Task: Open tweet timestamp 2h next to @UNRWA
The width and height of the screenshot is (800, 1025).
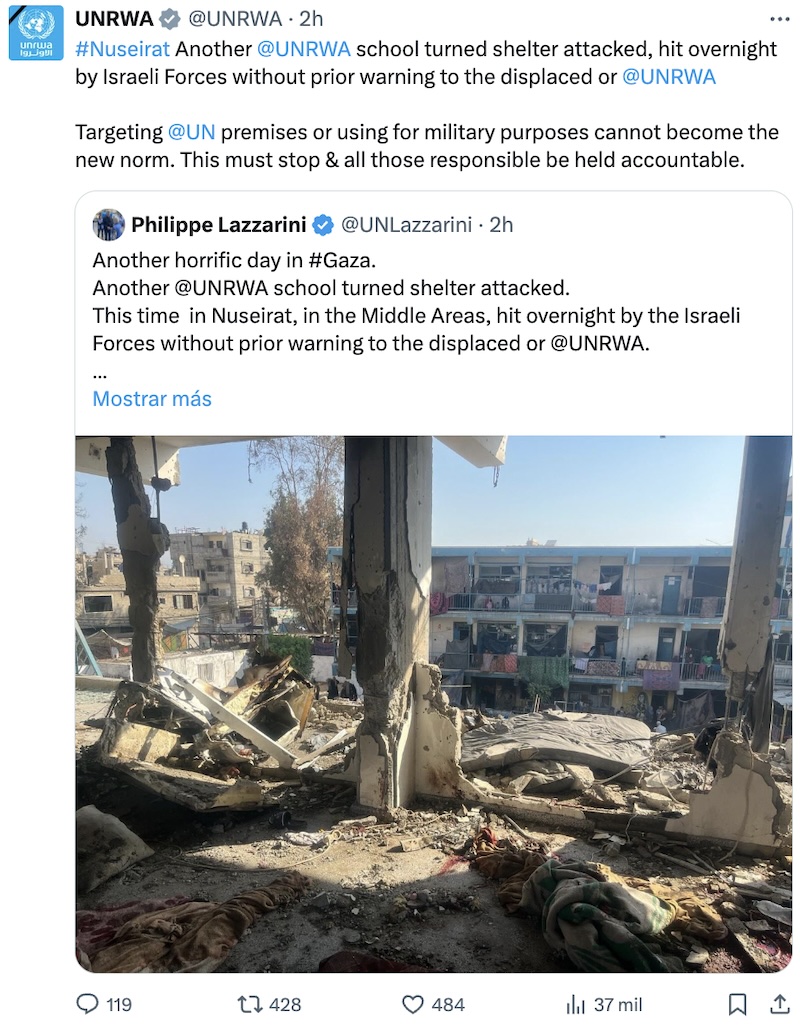Action: tap(311, 19)
